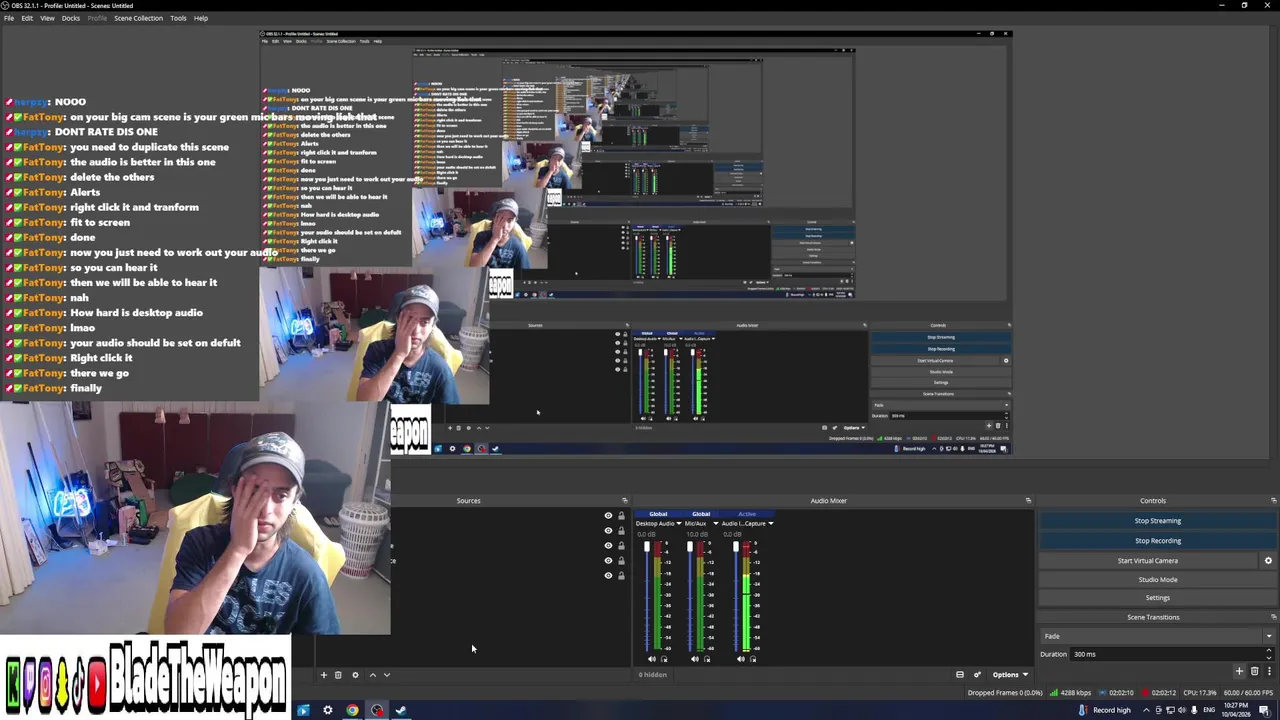Undock the Scene Transitions panel icon
Image resolution: width=1280 pixels, height=720 pixels.
(1273, 617)
